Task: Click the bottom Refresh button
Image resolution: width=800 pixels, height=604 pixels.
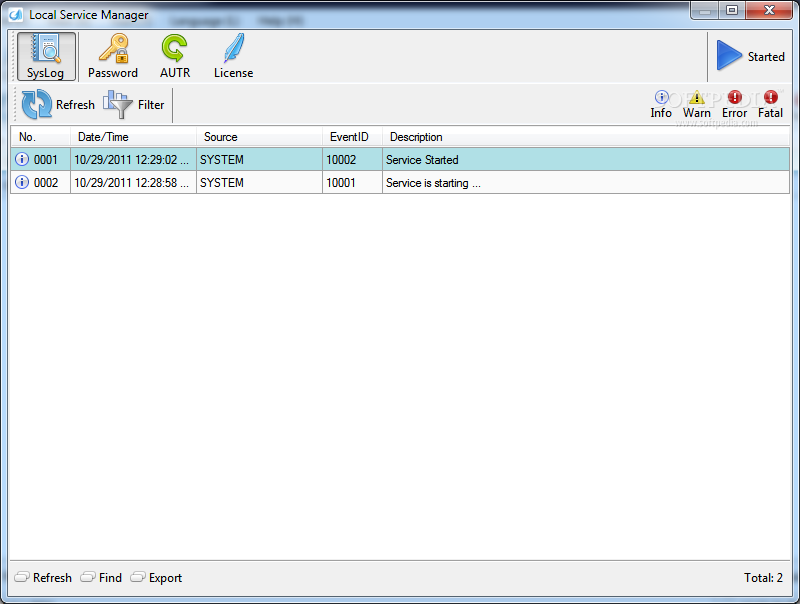Action: pyautogui.click(x=43, y=577)
